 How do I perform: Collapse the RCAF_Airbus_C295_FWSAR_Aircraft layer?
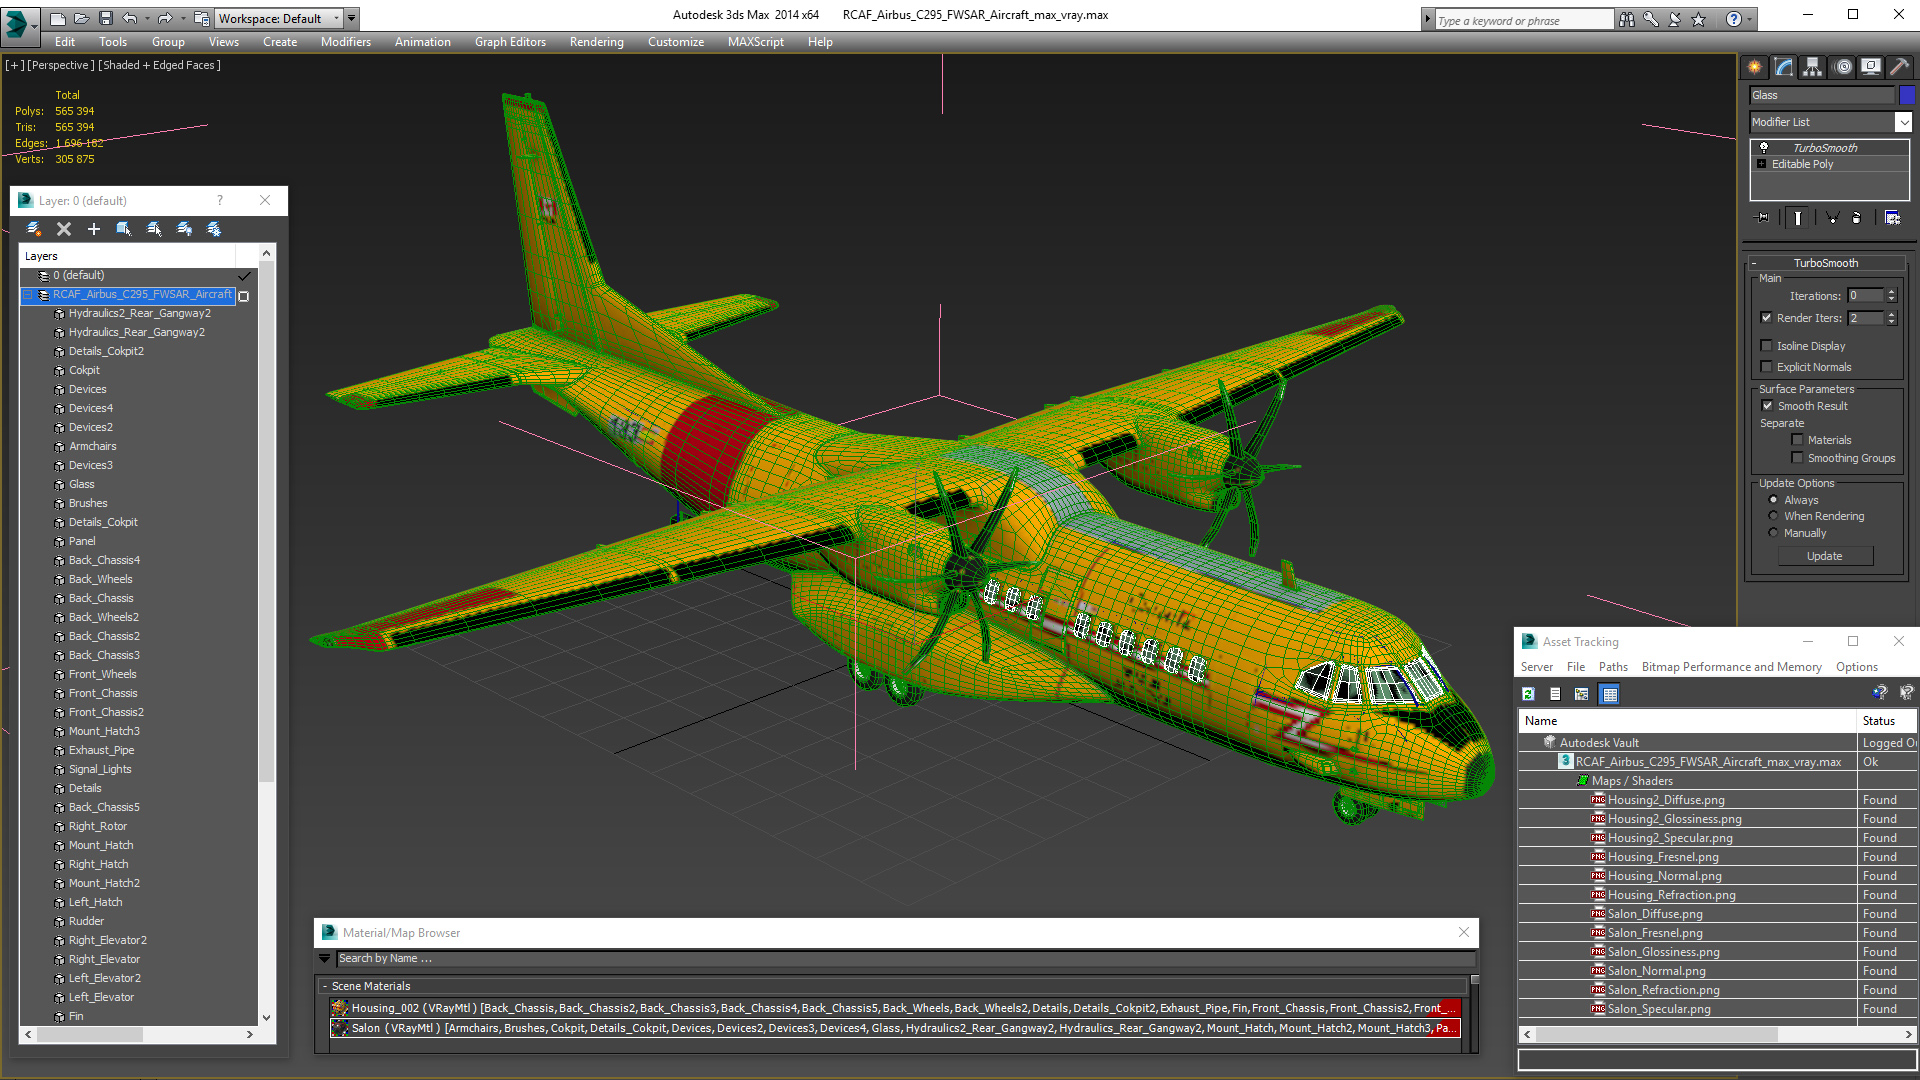[x=29, y=295]
